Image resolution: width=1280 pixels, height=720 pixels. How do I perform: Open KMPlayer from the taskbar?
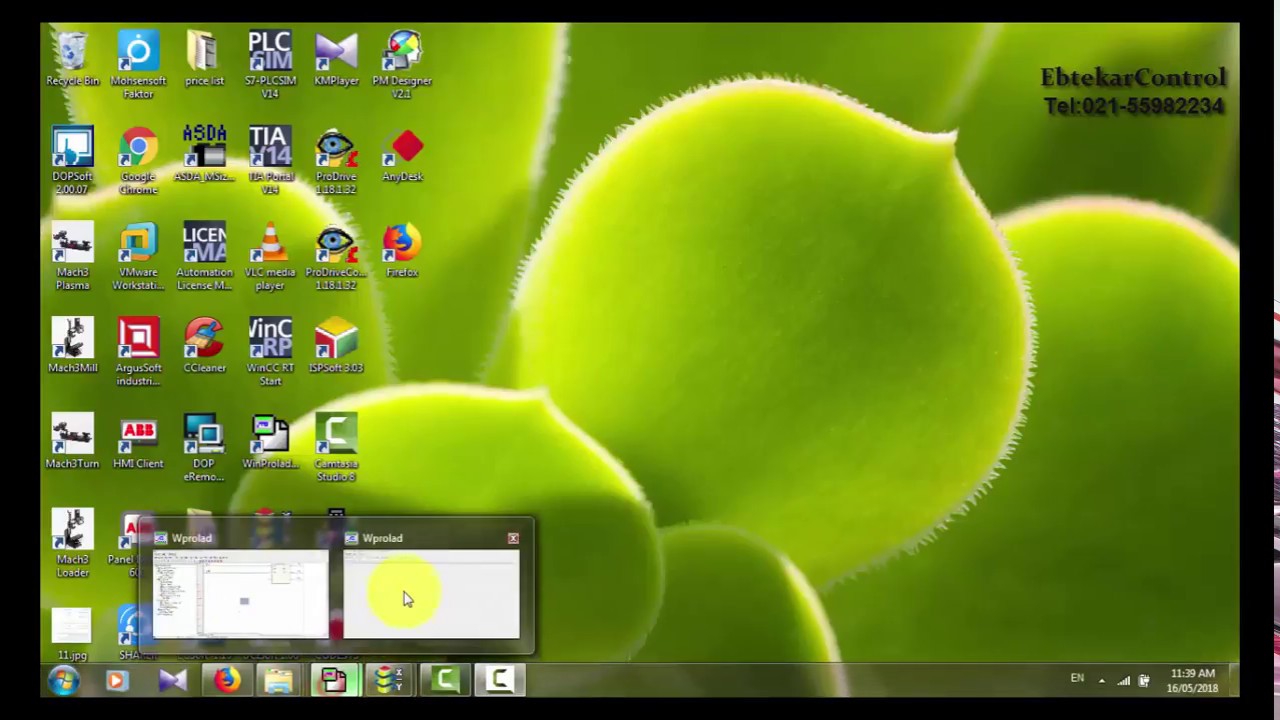tap(172, 681)
